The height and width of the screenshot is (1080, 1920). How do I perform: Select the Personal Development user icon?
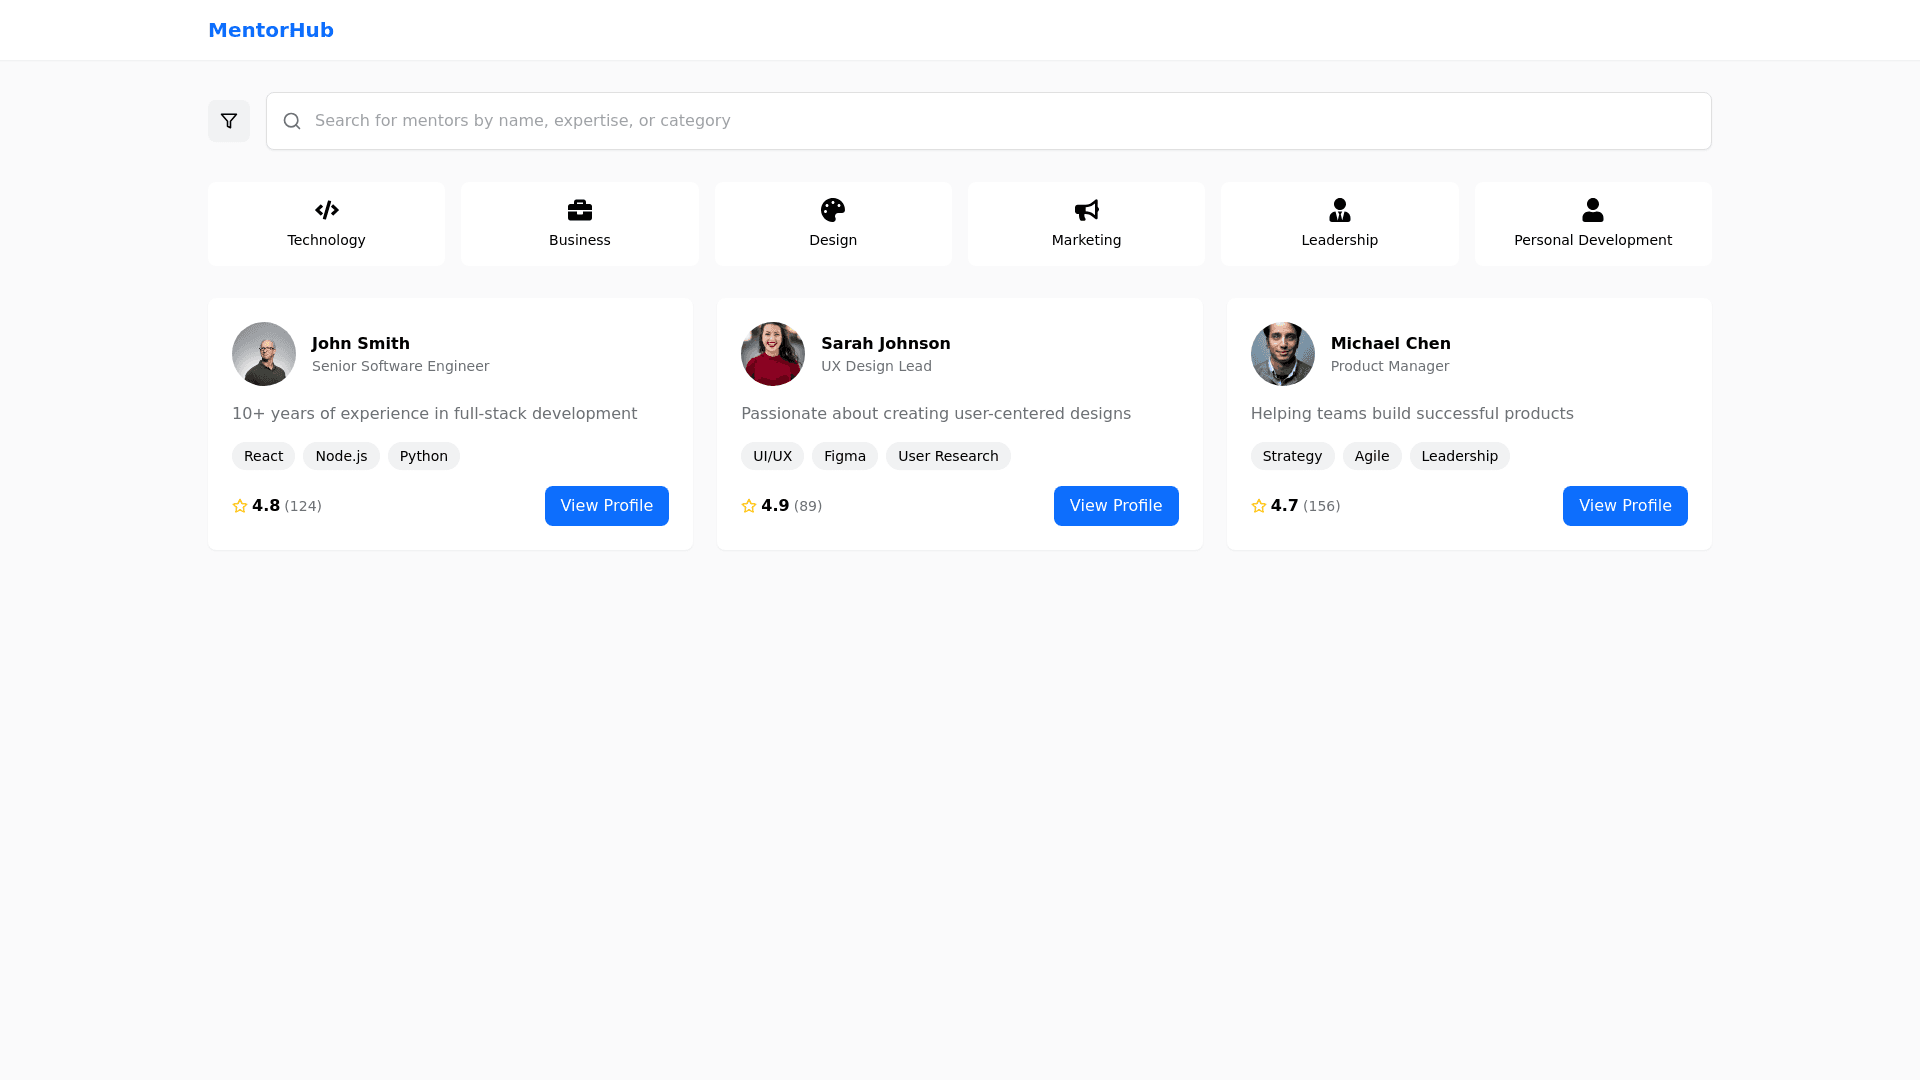1593,210
